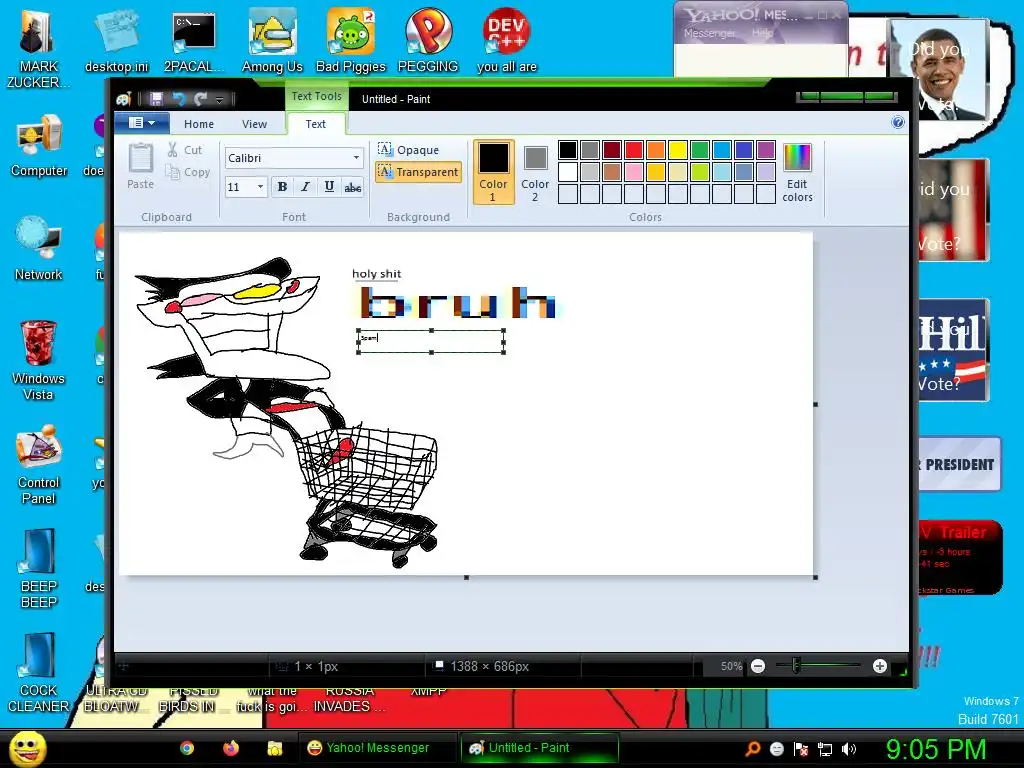This screenshot has width=1024, height=768.
Task: Open file explorer folder on taskbar
Action: click(x=275, y=748)
